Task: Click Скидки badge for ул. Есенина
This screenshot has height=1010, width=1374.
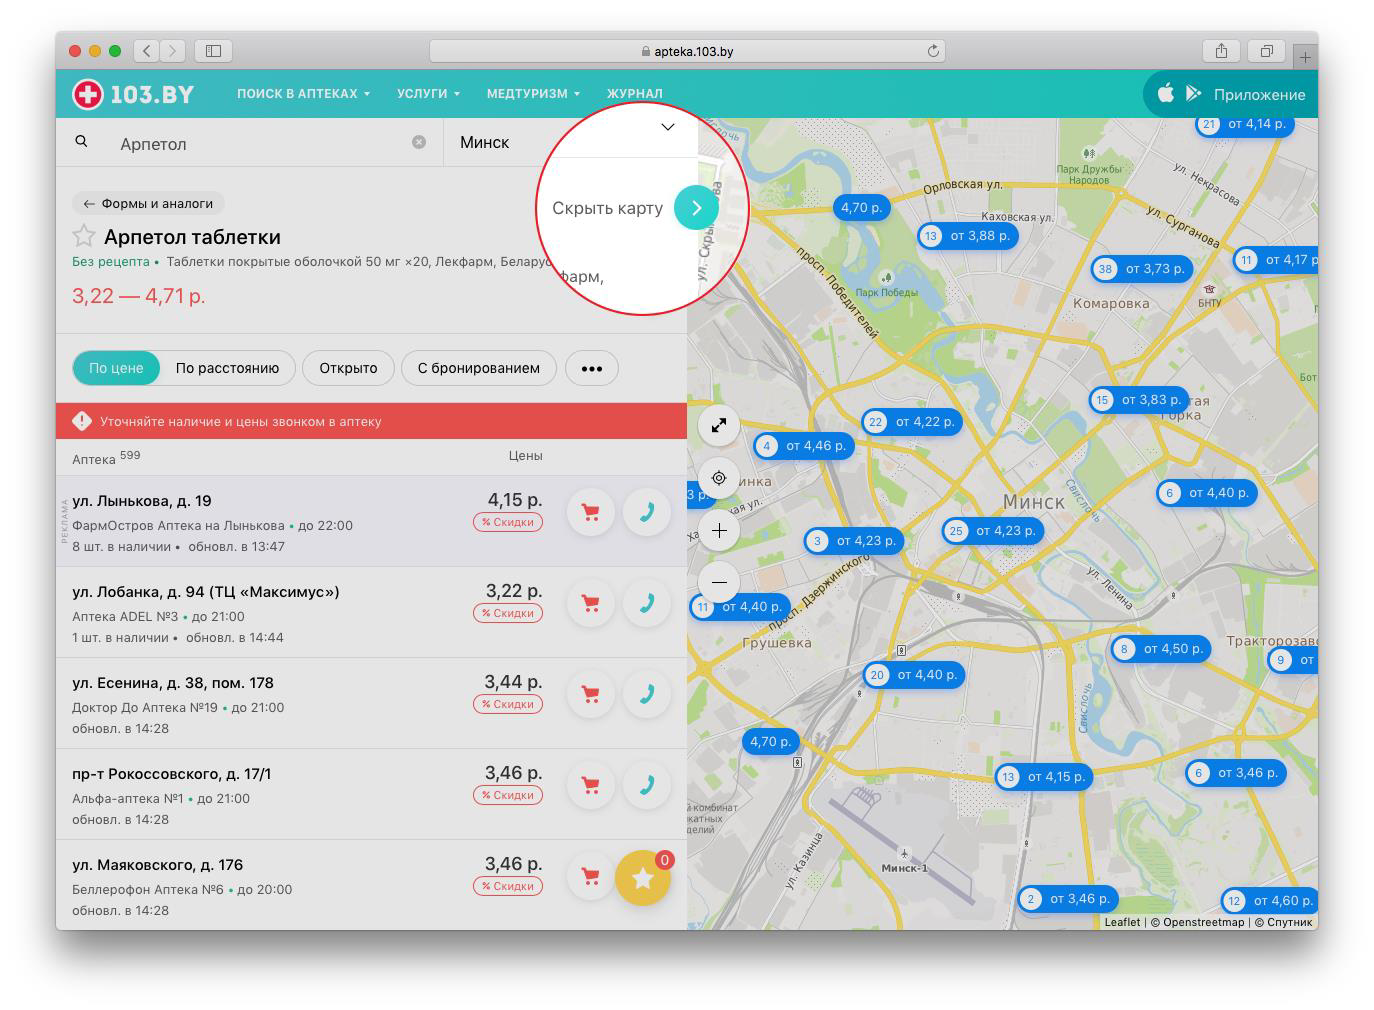Action: coord(508,704)
